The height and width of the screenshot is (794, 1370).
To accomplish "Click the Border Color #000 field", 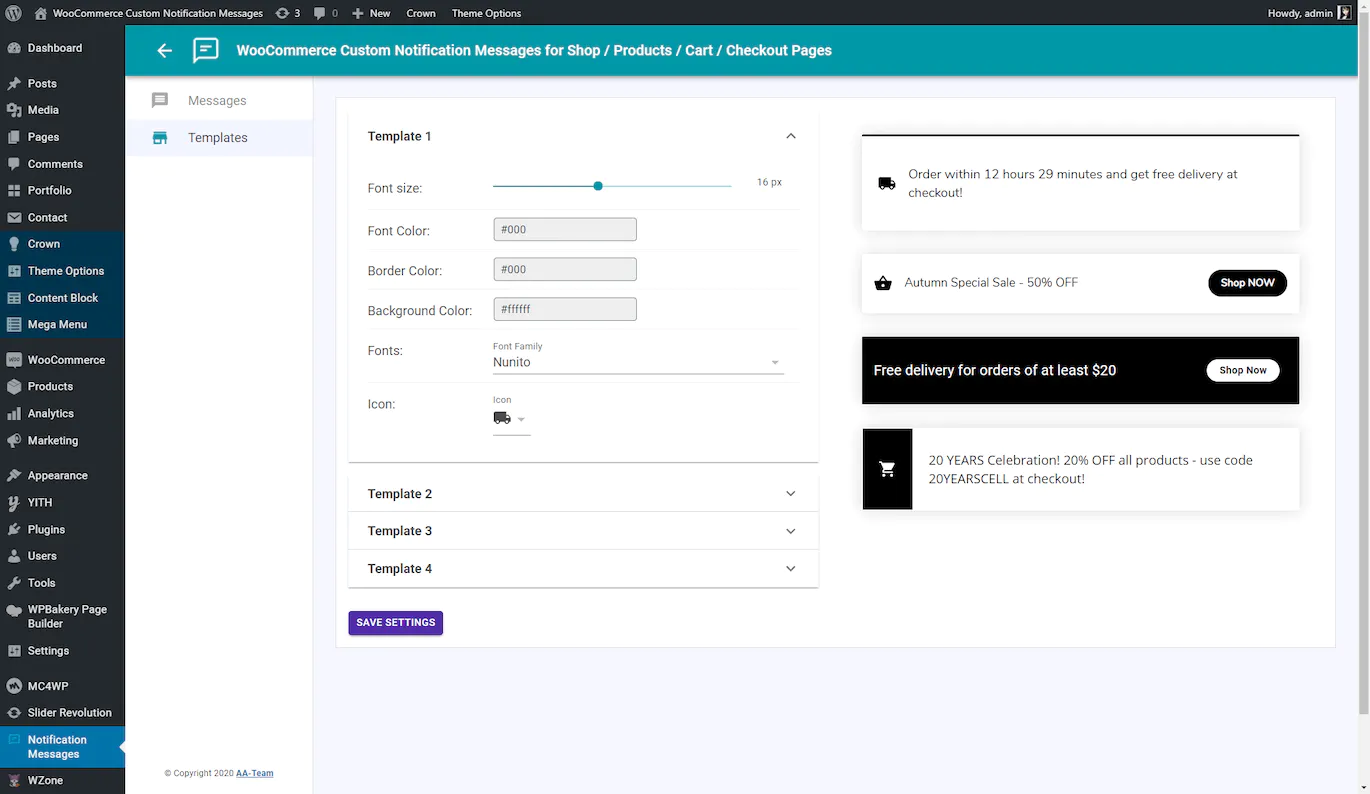I will (x=565, y=269).
